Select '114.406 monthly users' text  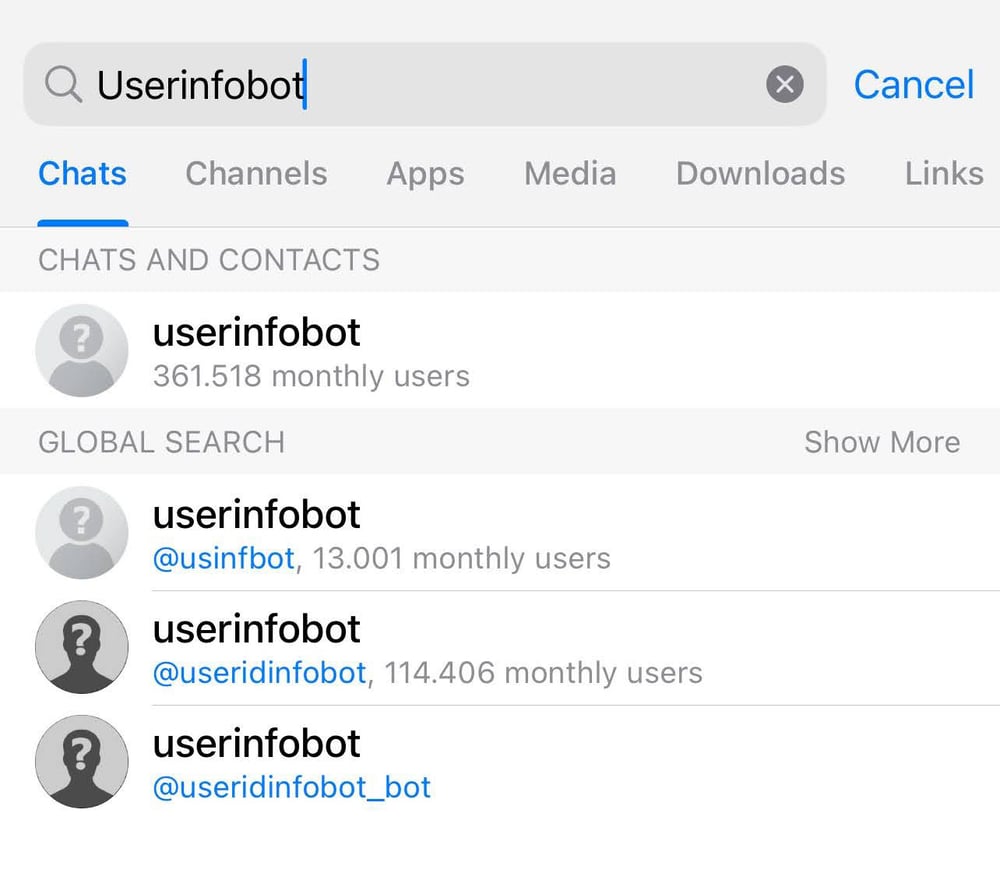[543, 673]
